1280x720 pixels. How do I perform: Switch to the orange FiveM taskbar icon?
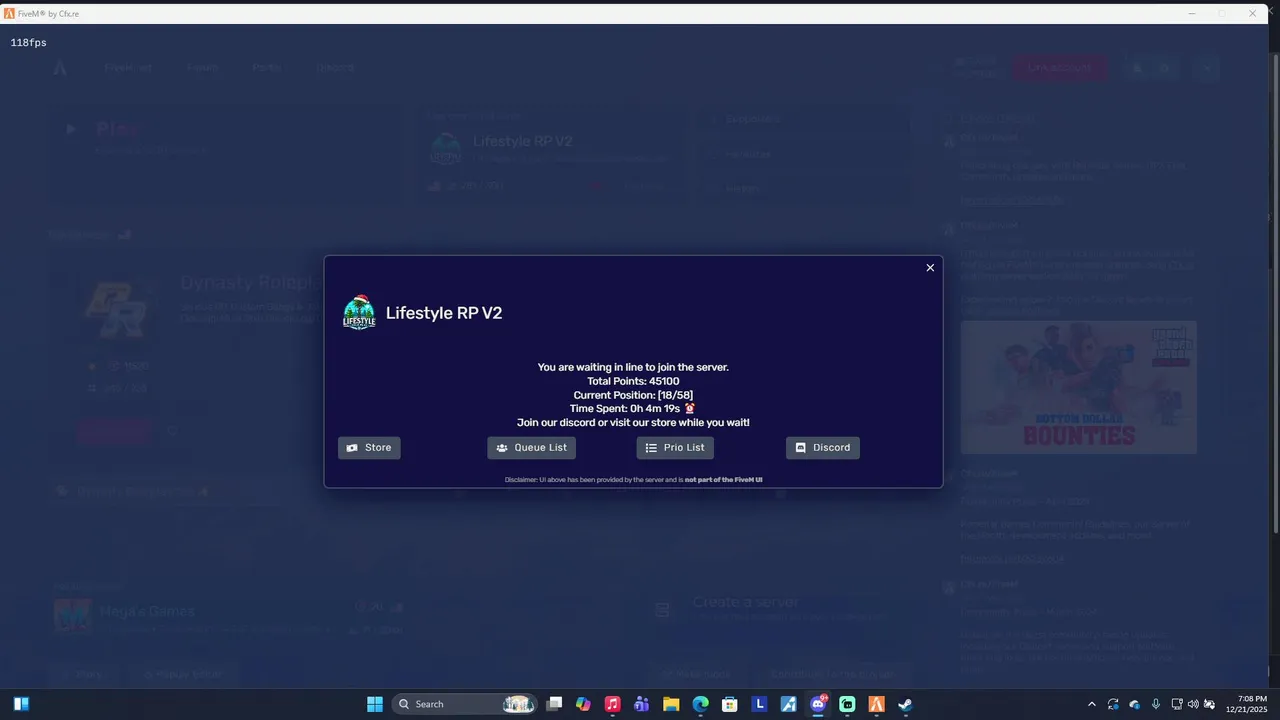[876, 704]
